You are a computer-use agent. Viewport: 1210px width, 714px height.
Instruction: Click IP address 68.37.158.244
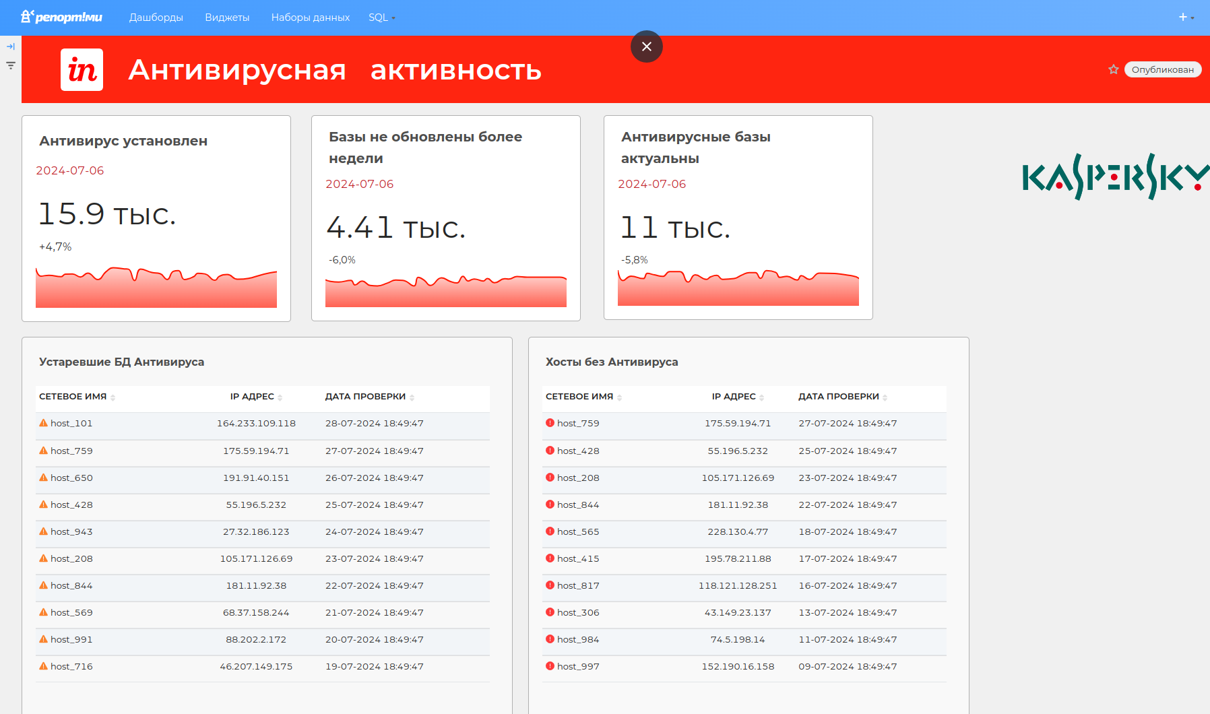click(256, 613)
